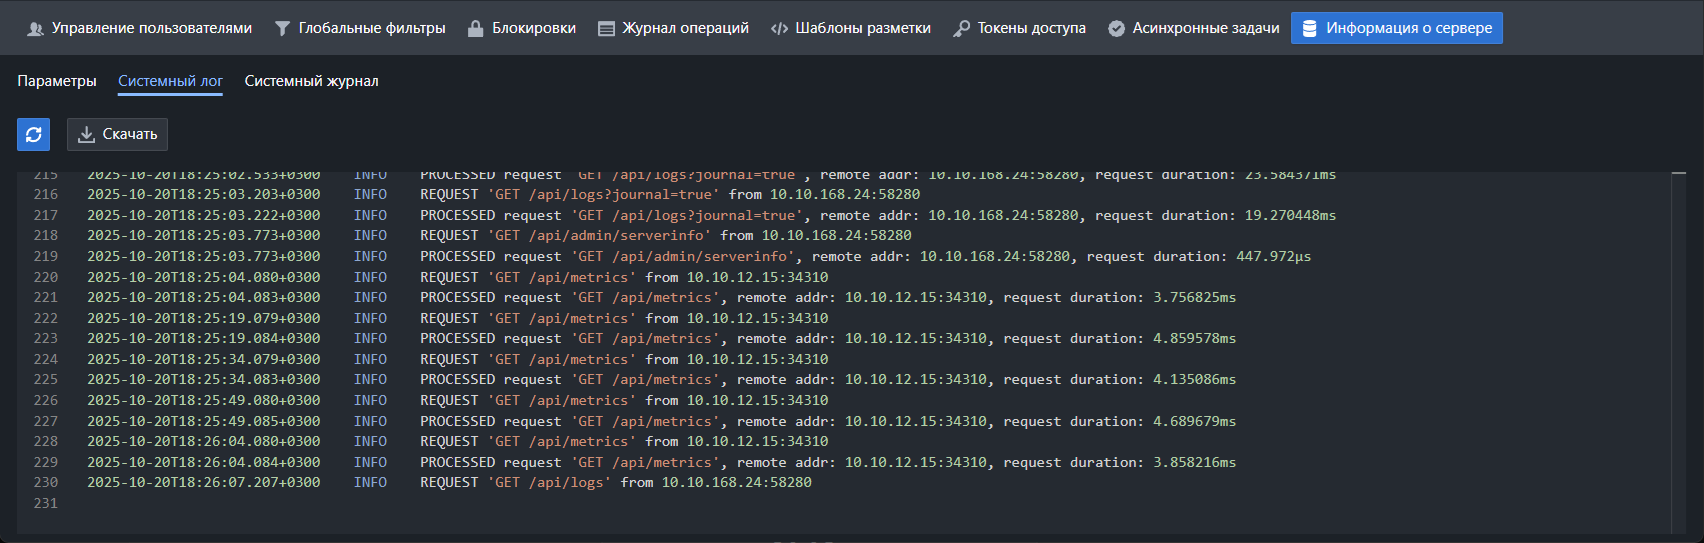Click the log scrollbar marker at top right
The image size is (1704, 543).
[x=1678, y=174]
